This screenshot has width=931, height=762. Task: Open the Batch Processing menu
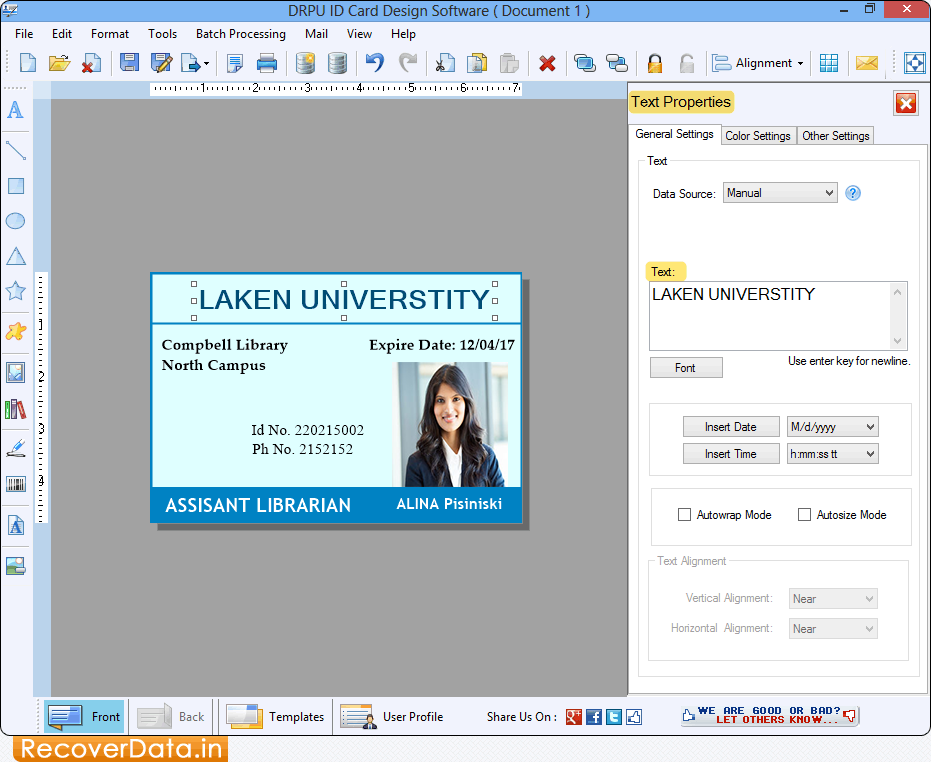click(x=240, y=33)
